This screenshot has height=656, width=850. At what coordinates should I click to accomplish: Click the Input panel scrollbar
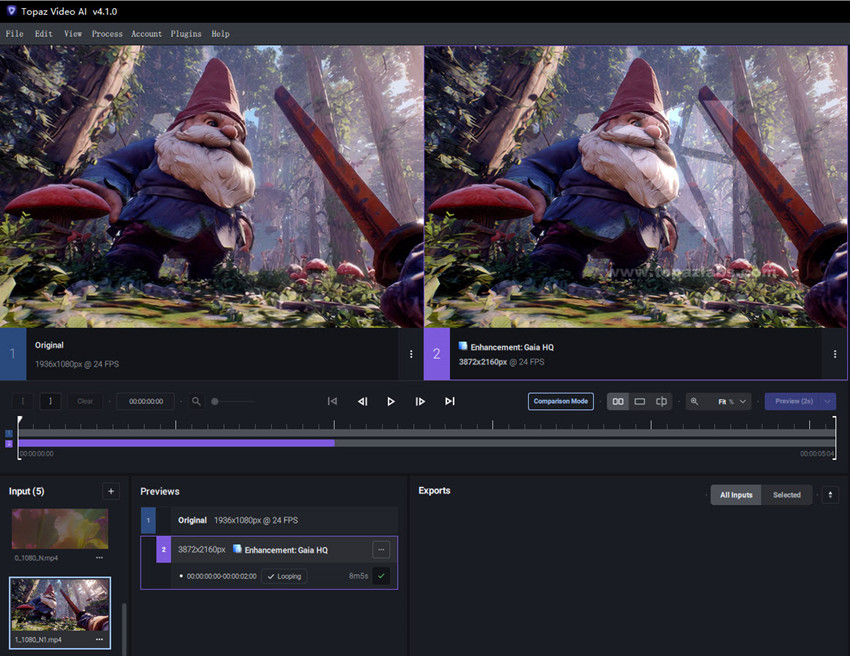click(124, 629)
